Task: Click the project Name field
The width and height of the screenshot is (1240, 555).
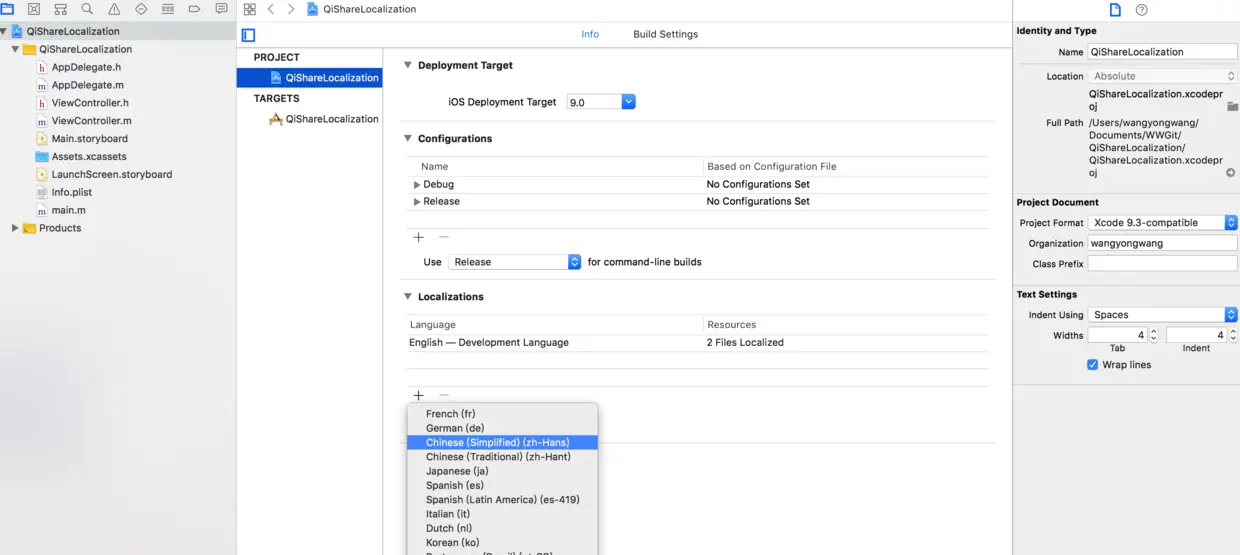Action: [x=1162, y=52]
